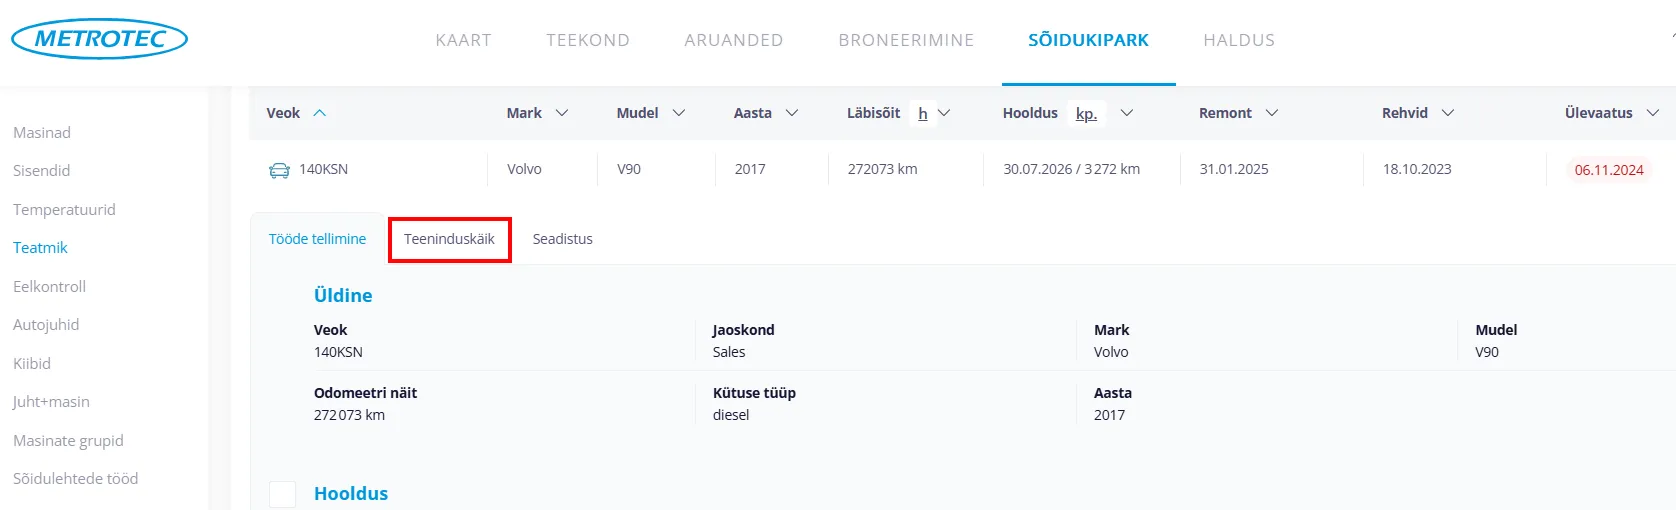Expand the Rehvid column dropdown

(1448, 113)
